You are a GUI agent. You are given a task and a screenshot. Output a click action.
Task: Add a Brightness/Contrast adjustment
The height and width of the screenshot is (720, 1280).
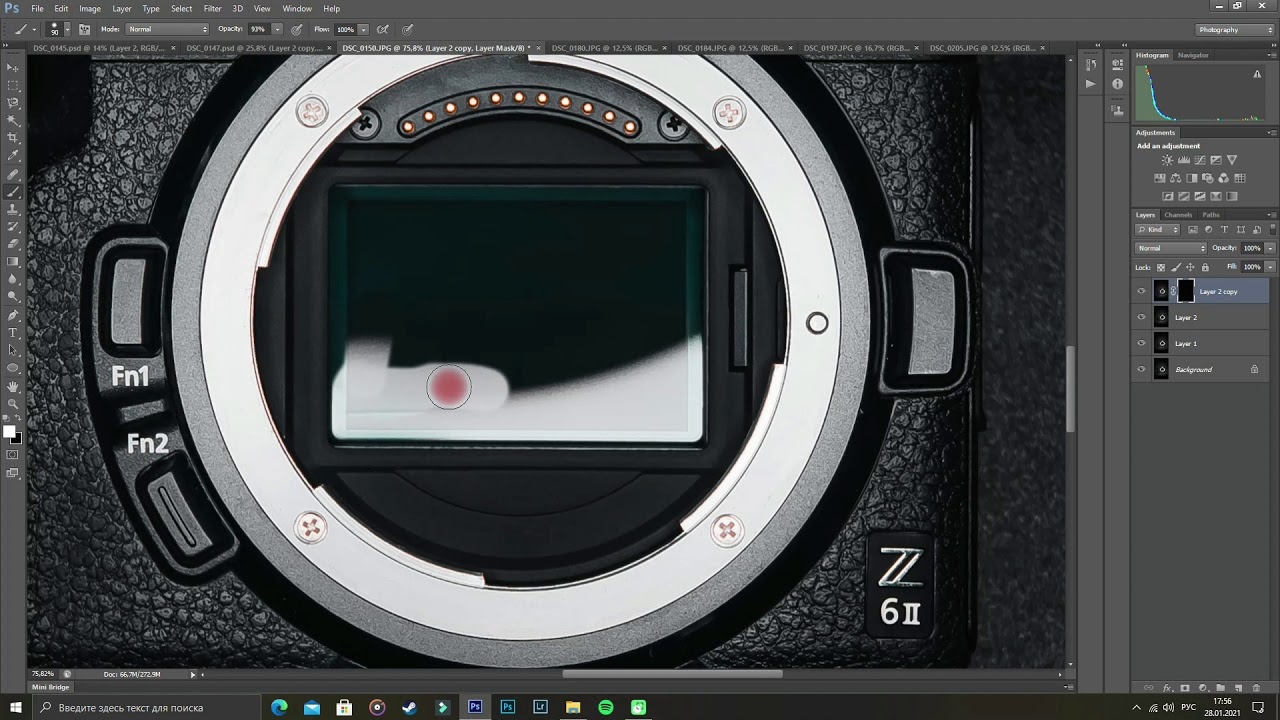click(x=1167, y=160)
